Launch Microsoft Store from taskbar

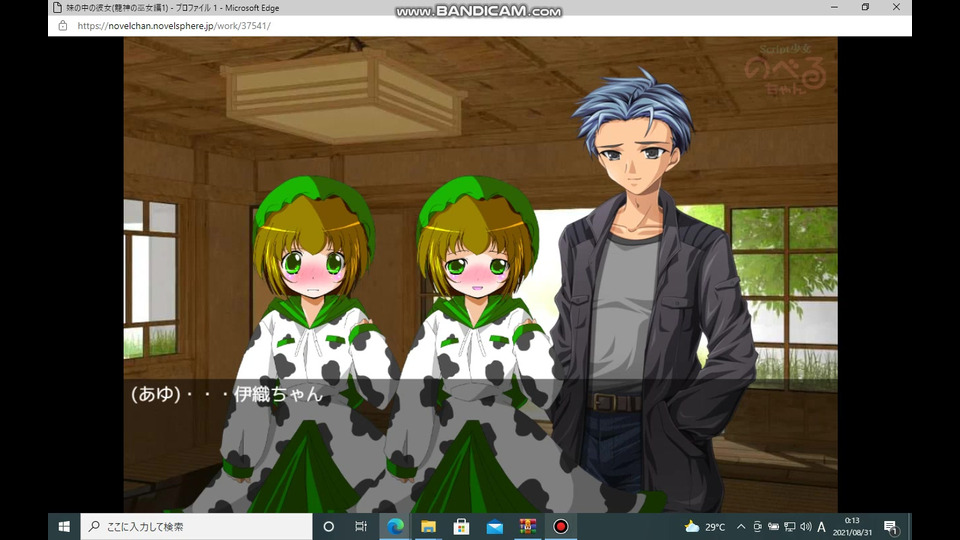point(461,527)
